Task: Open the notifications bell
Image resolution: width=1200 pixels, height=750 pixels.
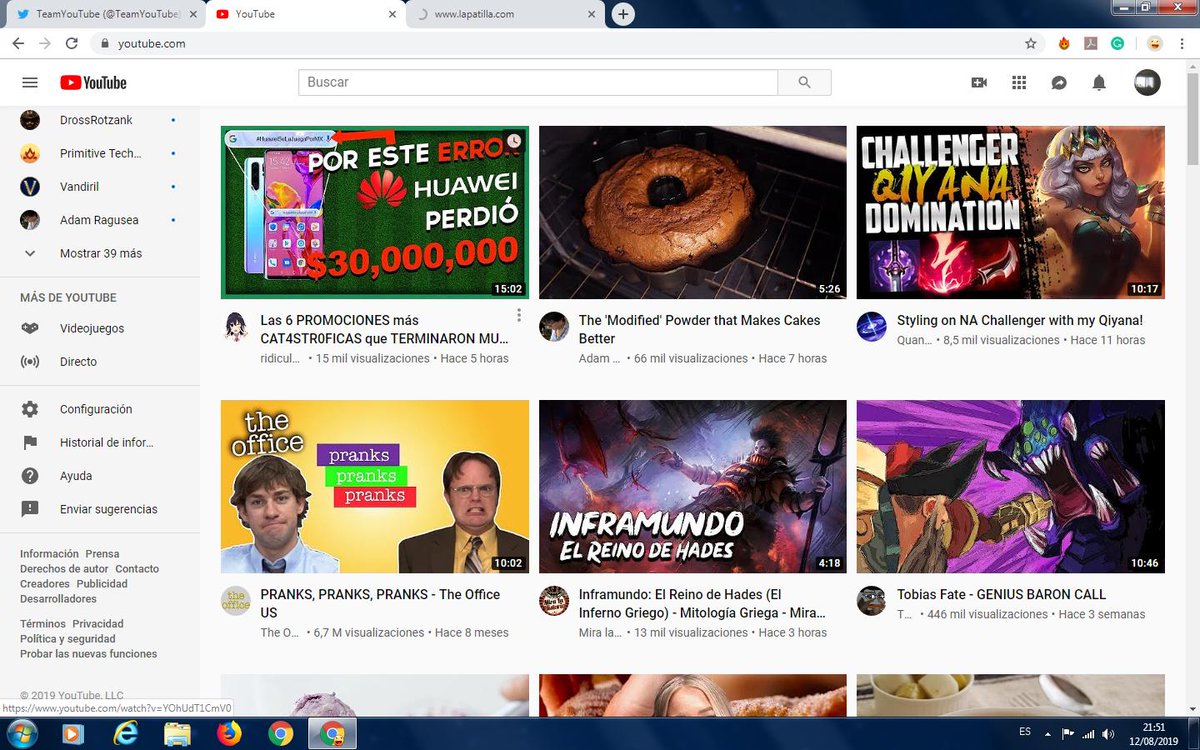Action: (x=1099, y=83)
